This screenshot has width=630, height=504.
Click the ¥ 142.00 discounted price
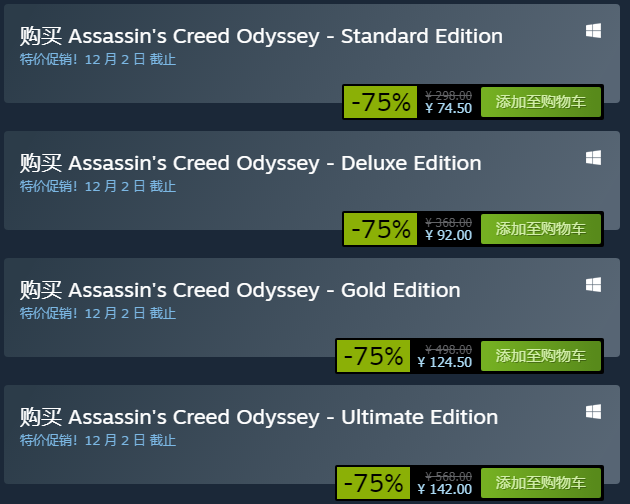pyautogui.click(x=445, y=489)
